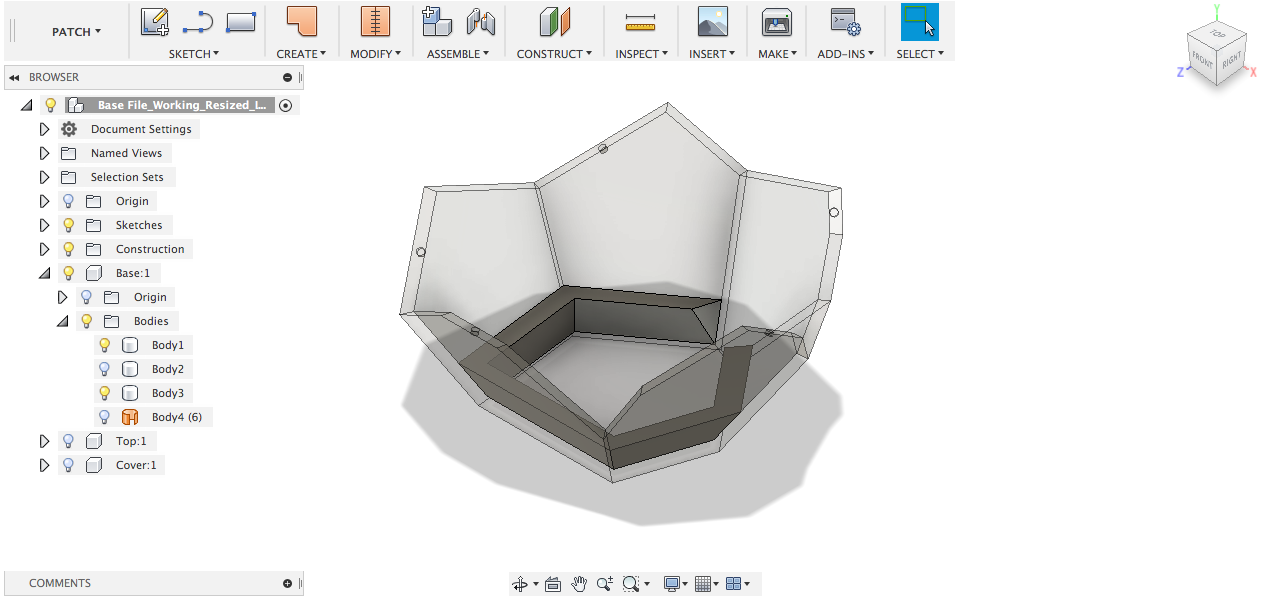The height and width of the screenshot is (600, 1269).
Task: Click the blue Select tool icon
Action: coord(920,21)
